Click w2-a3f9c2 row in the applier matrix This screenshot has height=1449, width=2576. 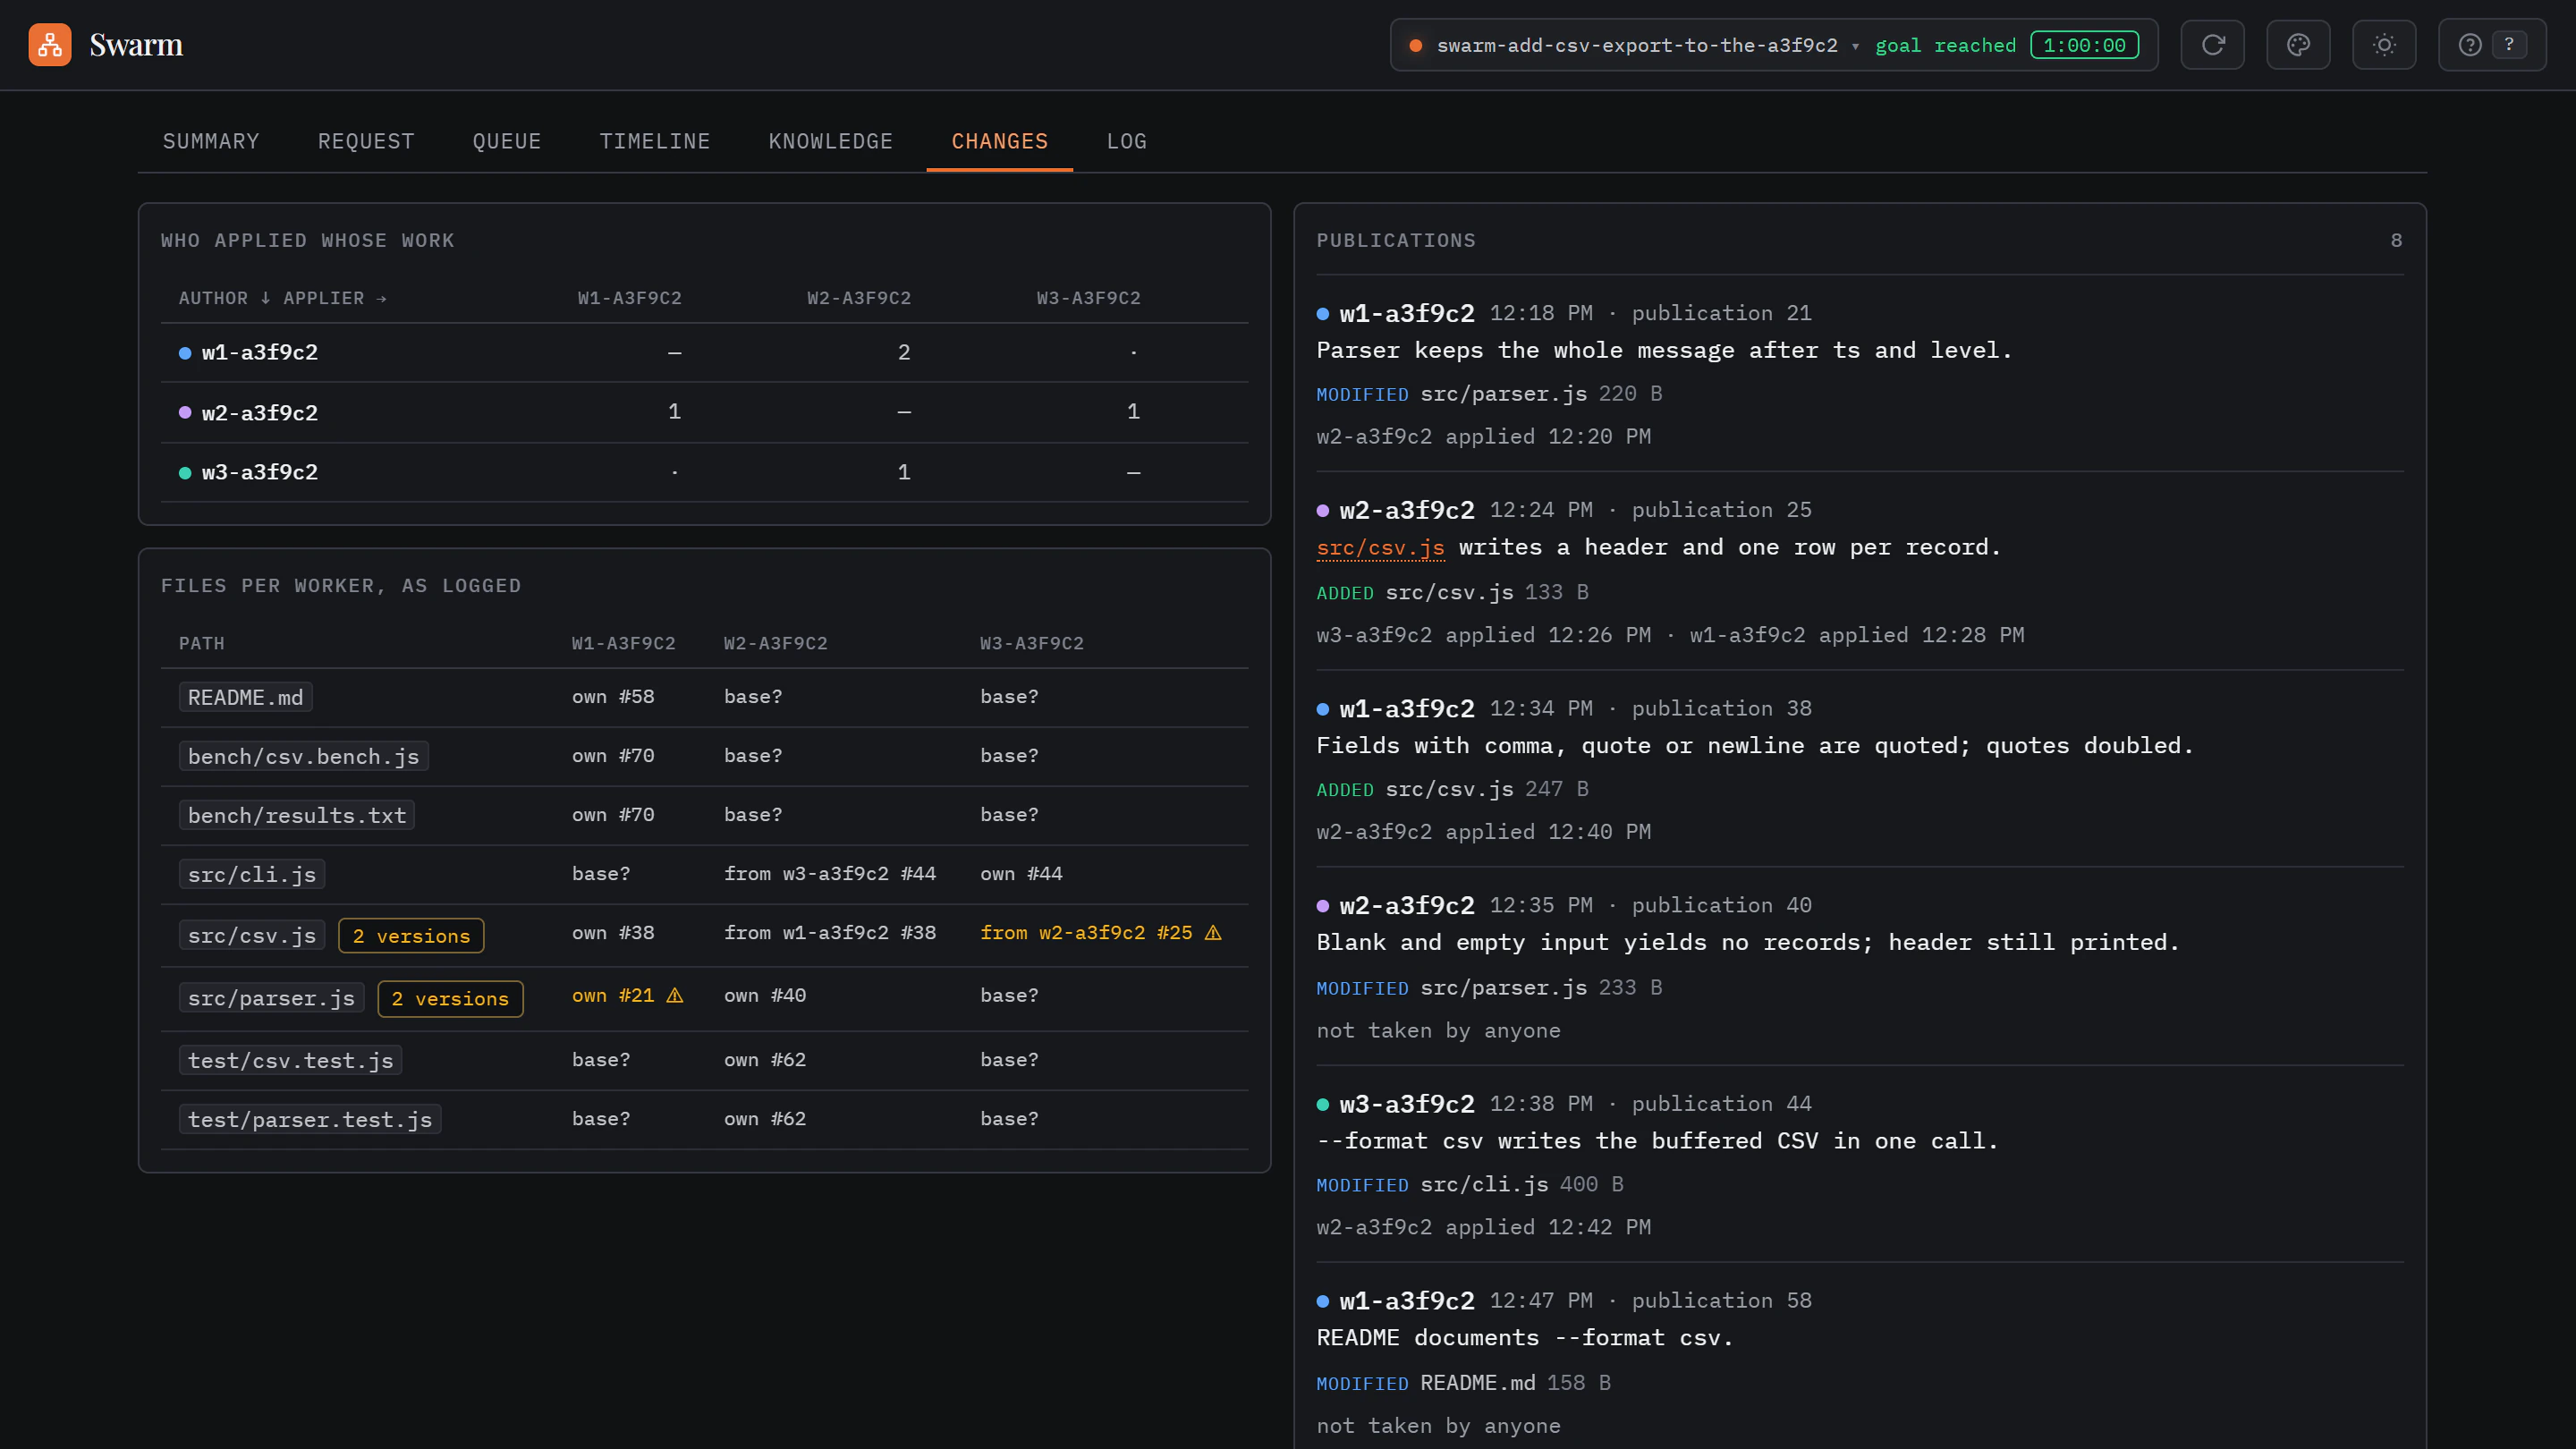pyautogui.click(x=704, y=413)
